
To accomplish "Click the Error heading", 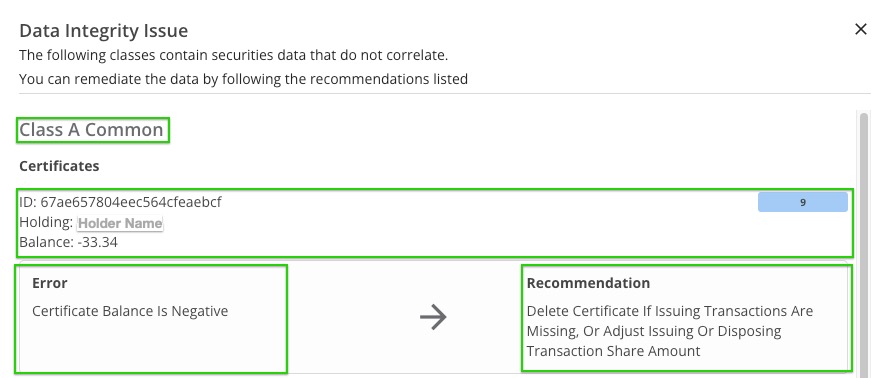I will pos(49,283).
